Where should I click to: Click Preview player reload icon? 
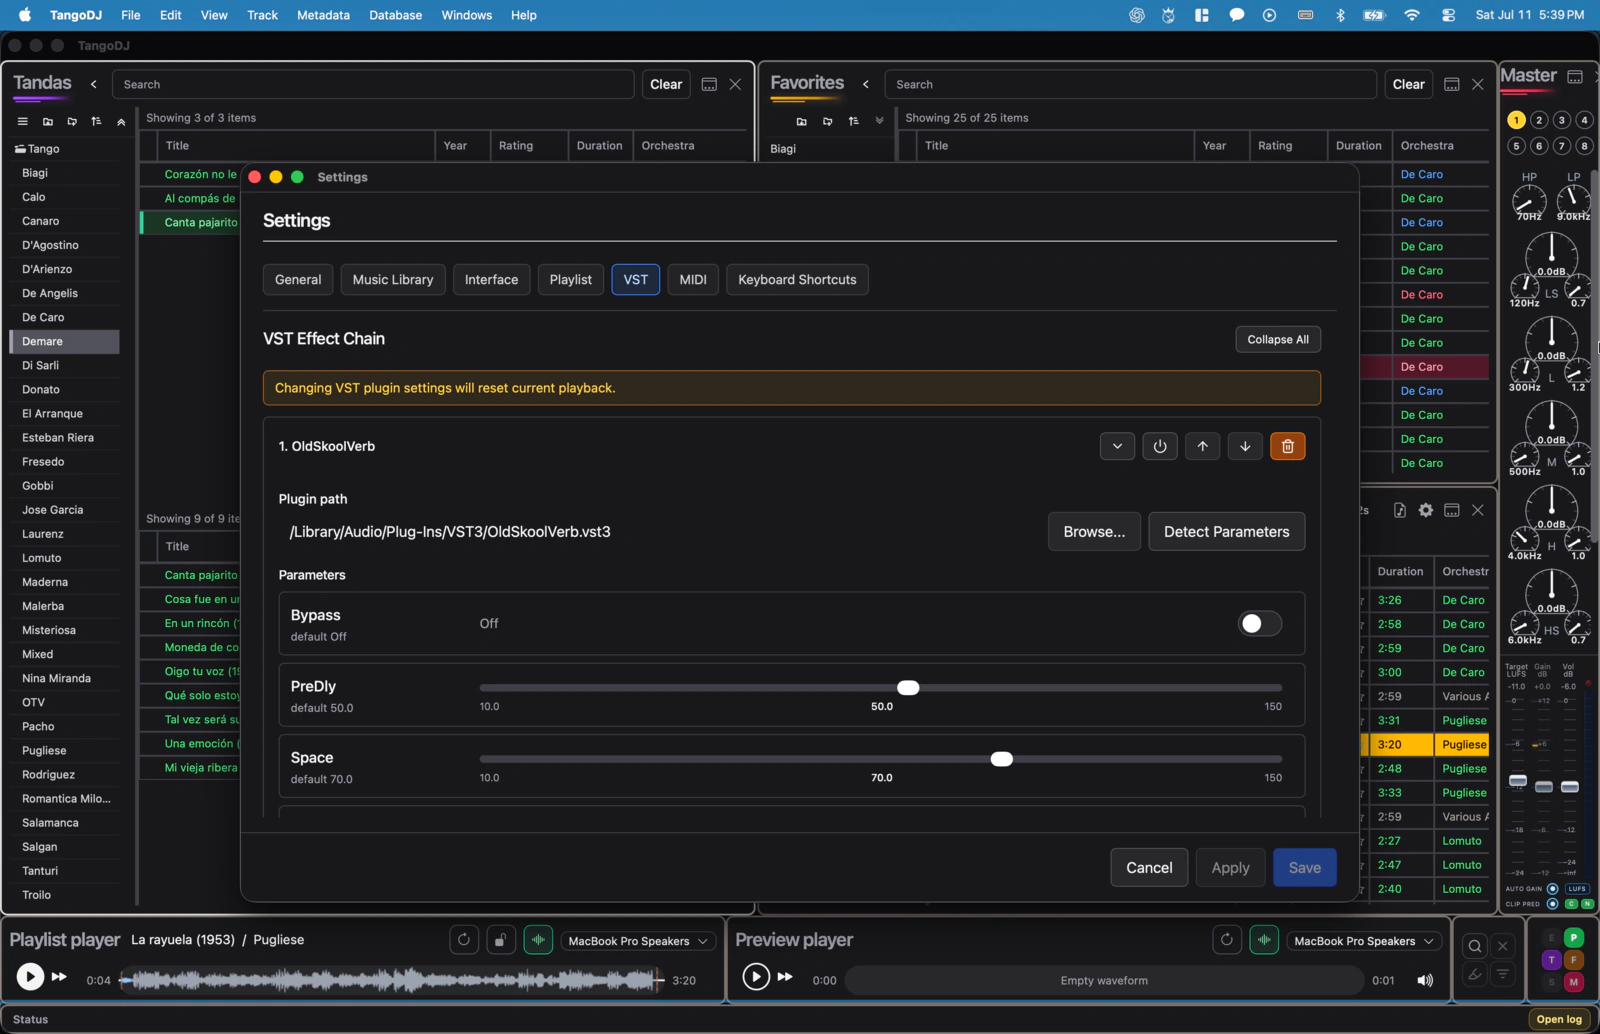1227,940
